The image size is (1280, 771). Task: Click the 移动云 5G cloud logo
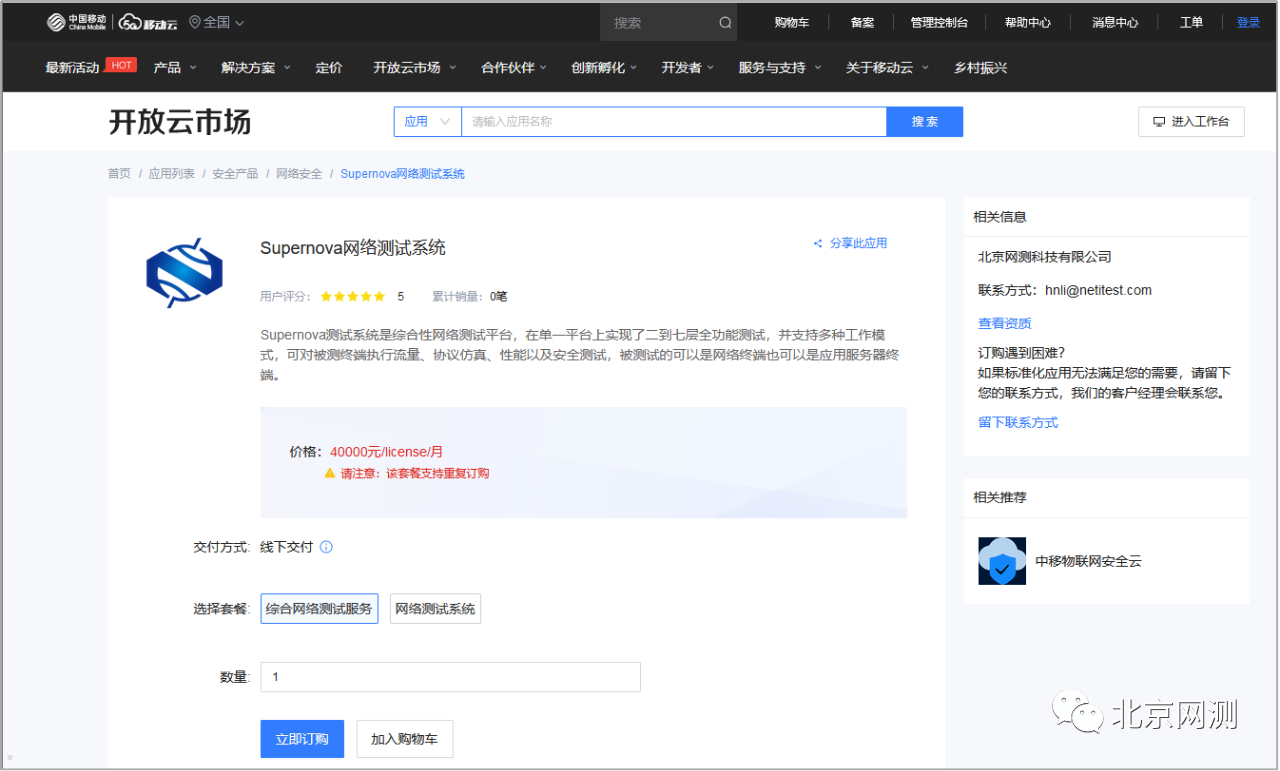click(x=148, y=22)
